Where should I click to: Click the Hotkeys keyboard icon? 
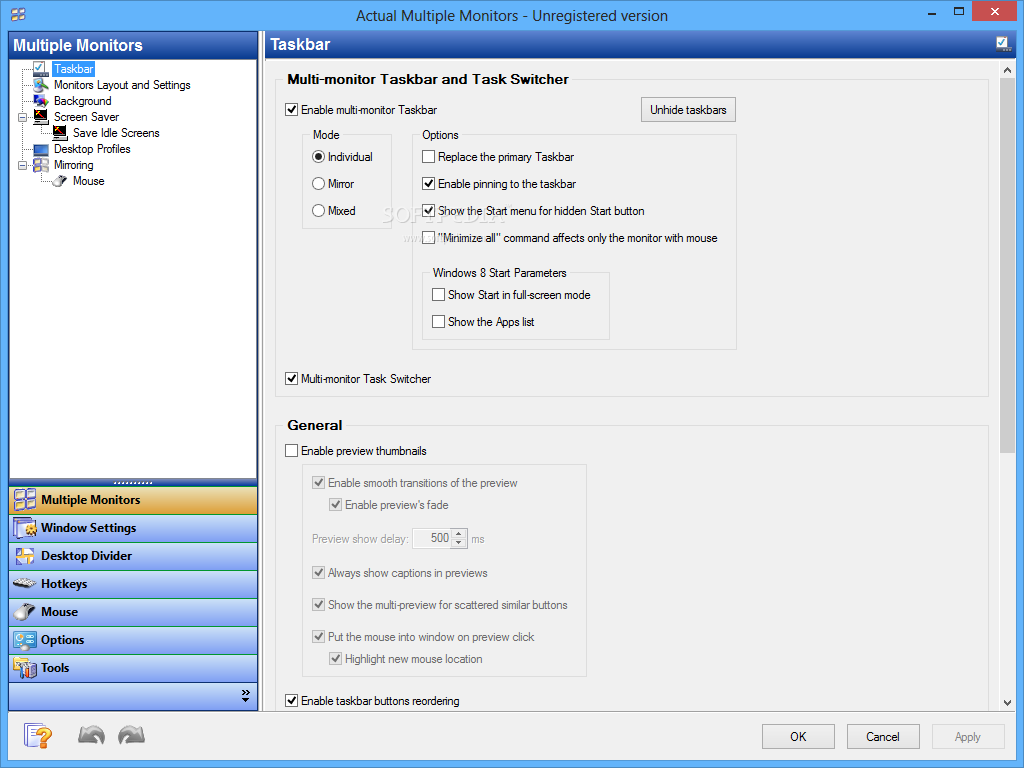pos(25,583)
